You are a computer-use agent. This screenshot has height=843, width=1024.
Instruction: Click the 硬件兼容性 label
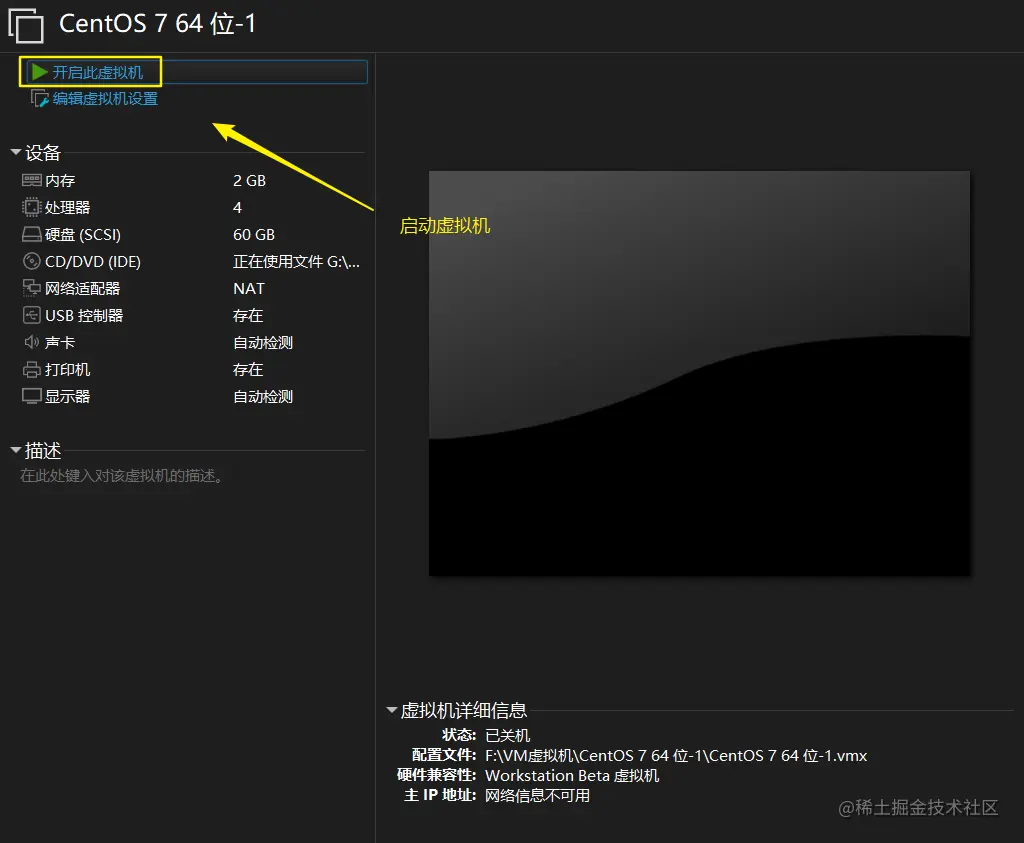[437, 775]
